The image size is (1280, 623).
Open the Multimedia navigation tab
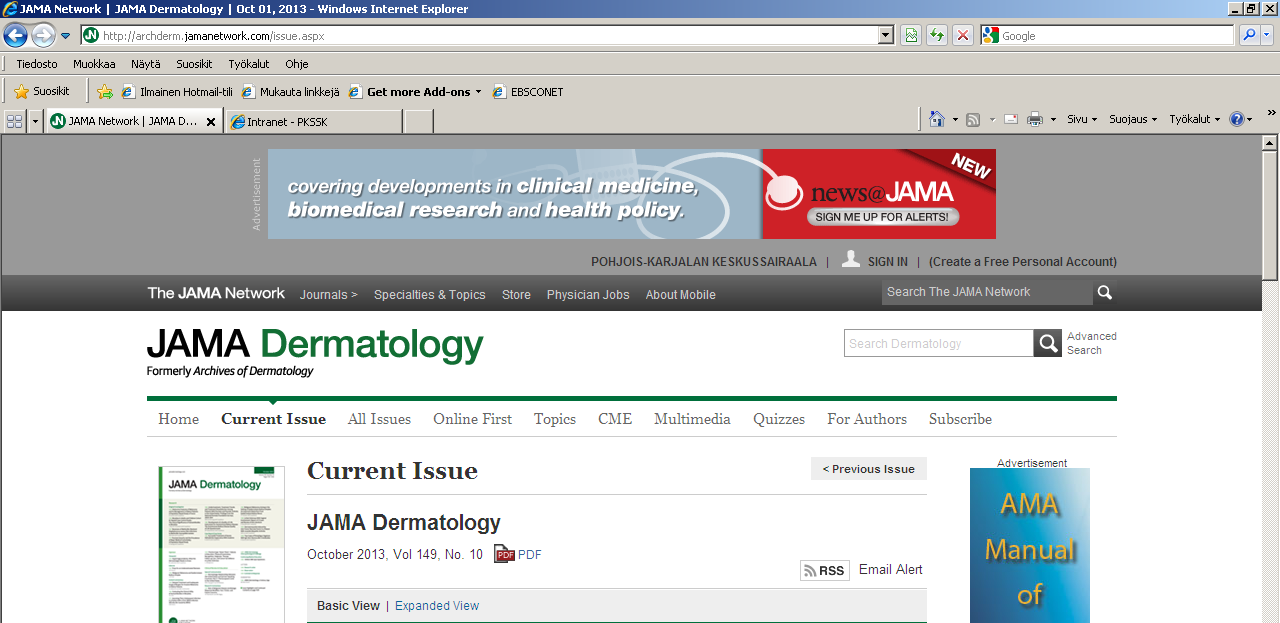pos(692,419)
